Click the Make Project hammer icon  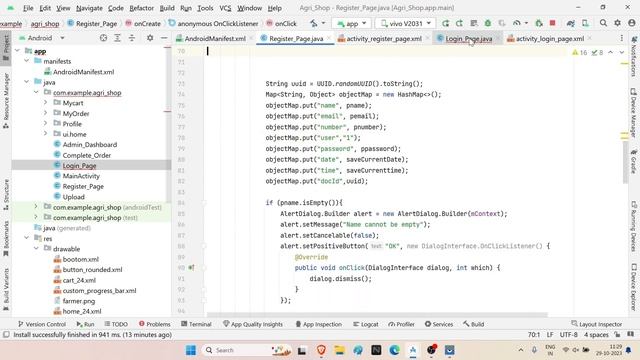click(313, 23)
